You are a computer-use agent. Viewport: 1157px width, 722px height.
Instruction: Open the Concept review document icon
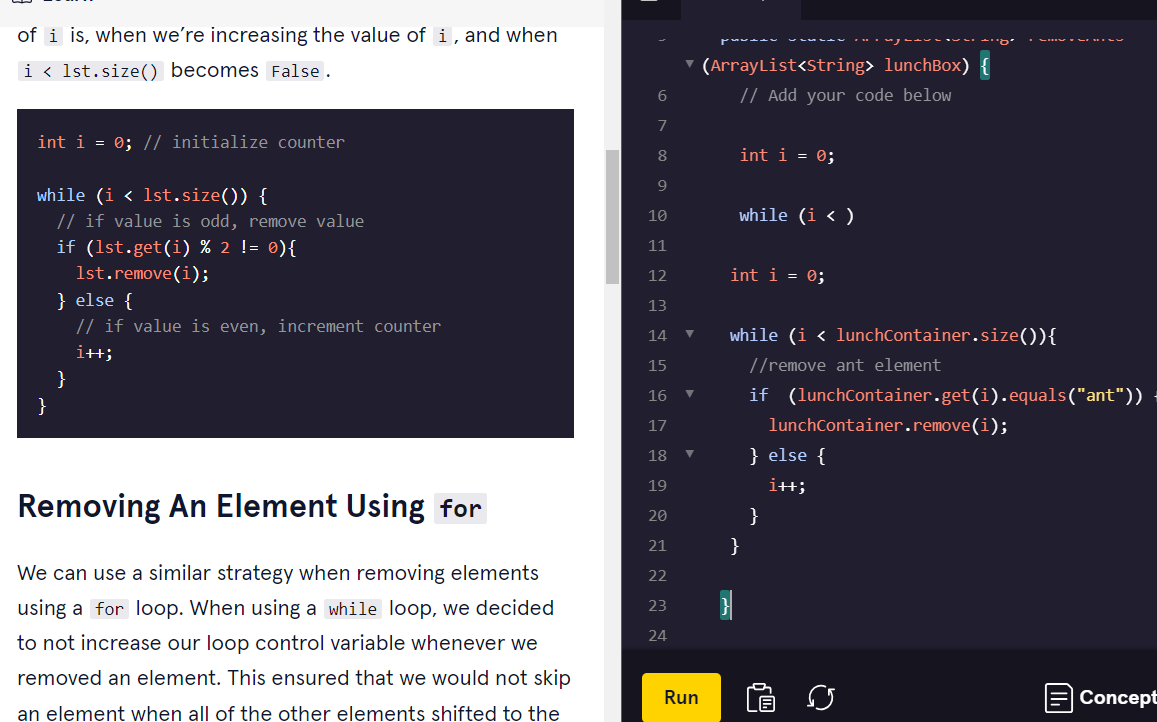coord(1059,697)
